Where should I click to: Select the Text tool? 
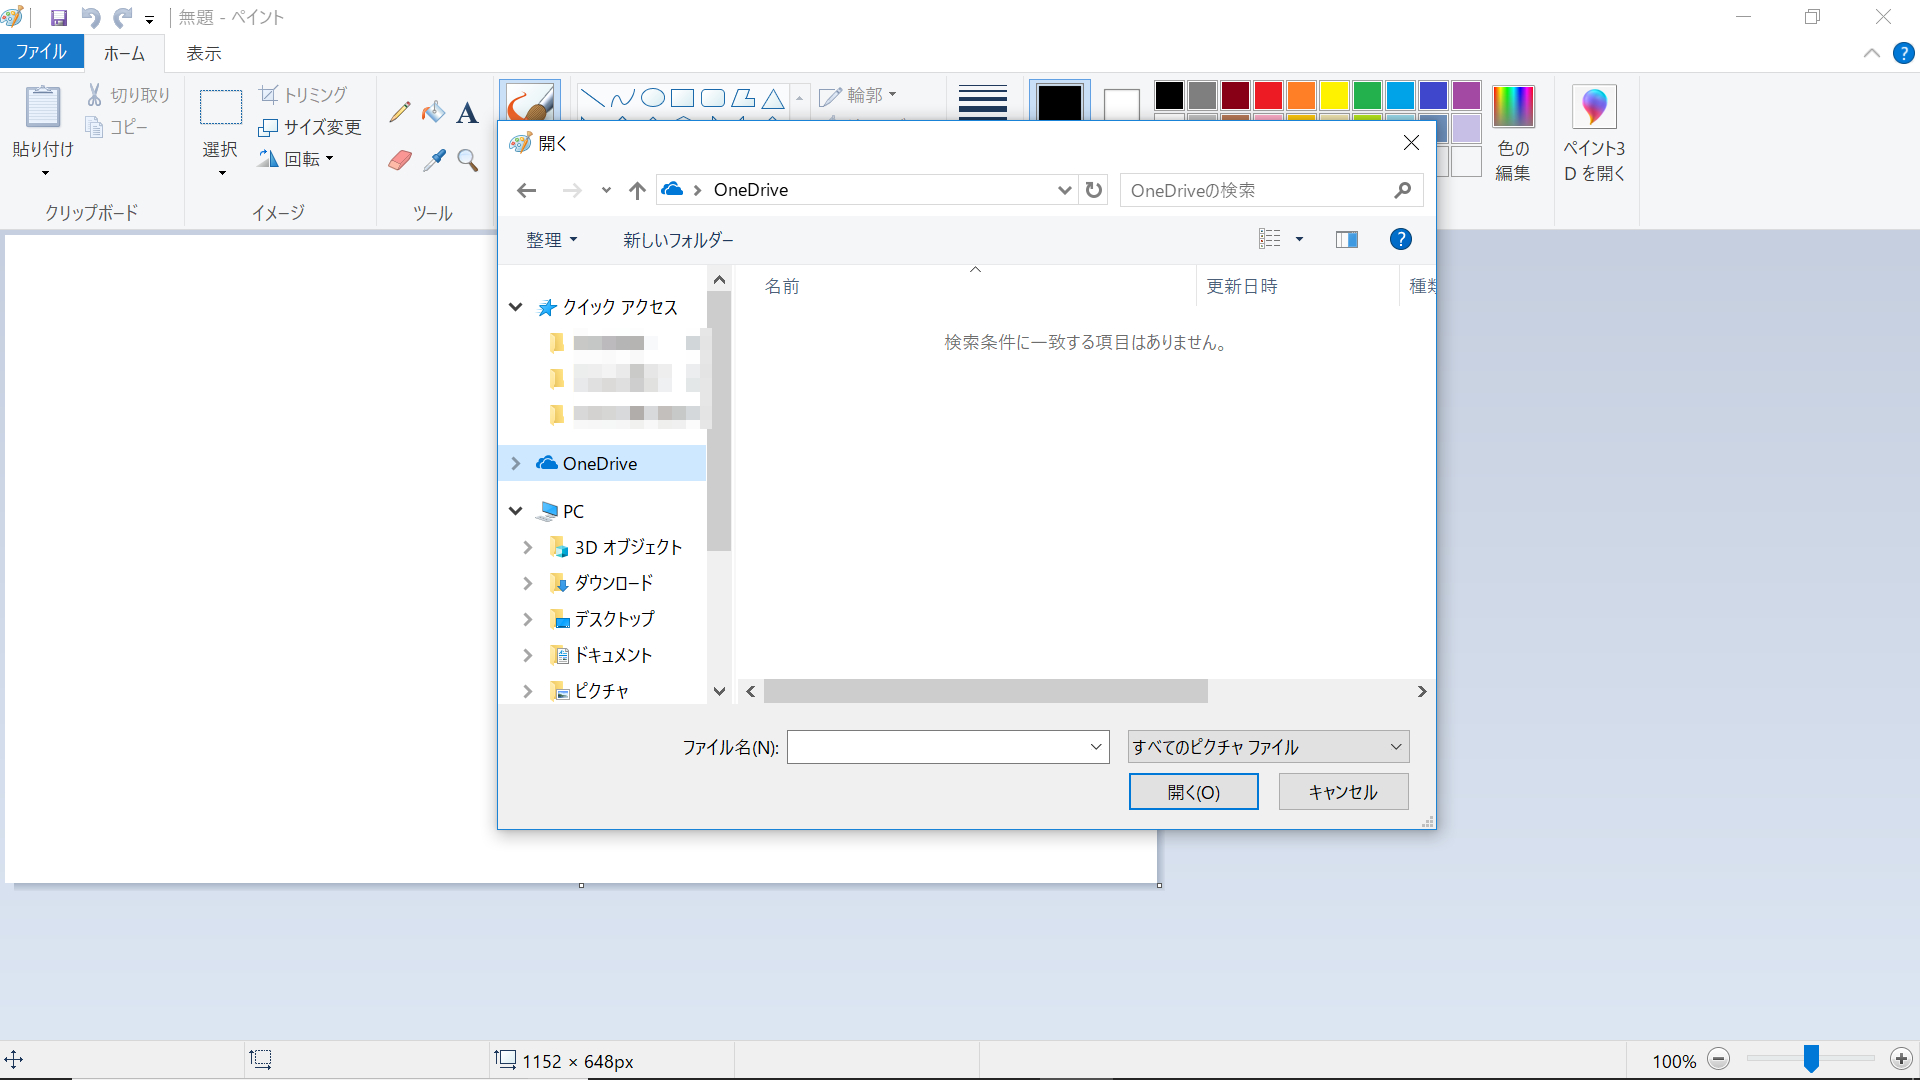click(x=467, y=113)
